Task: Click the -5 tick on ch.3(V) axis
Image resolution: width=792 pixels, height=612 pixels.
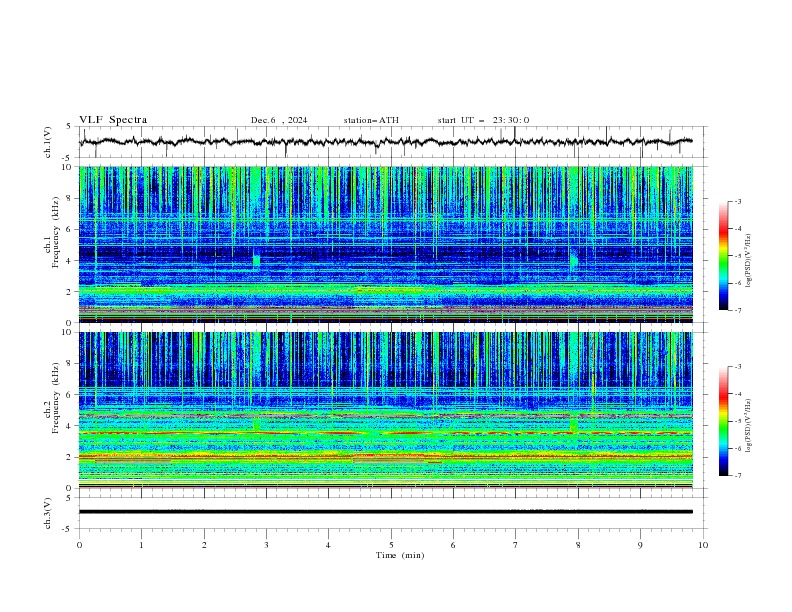Action: pos(68,529)
